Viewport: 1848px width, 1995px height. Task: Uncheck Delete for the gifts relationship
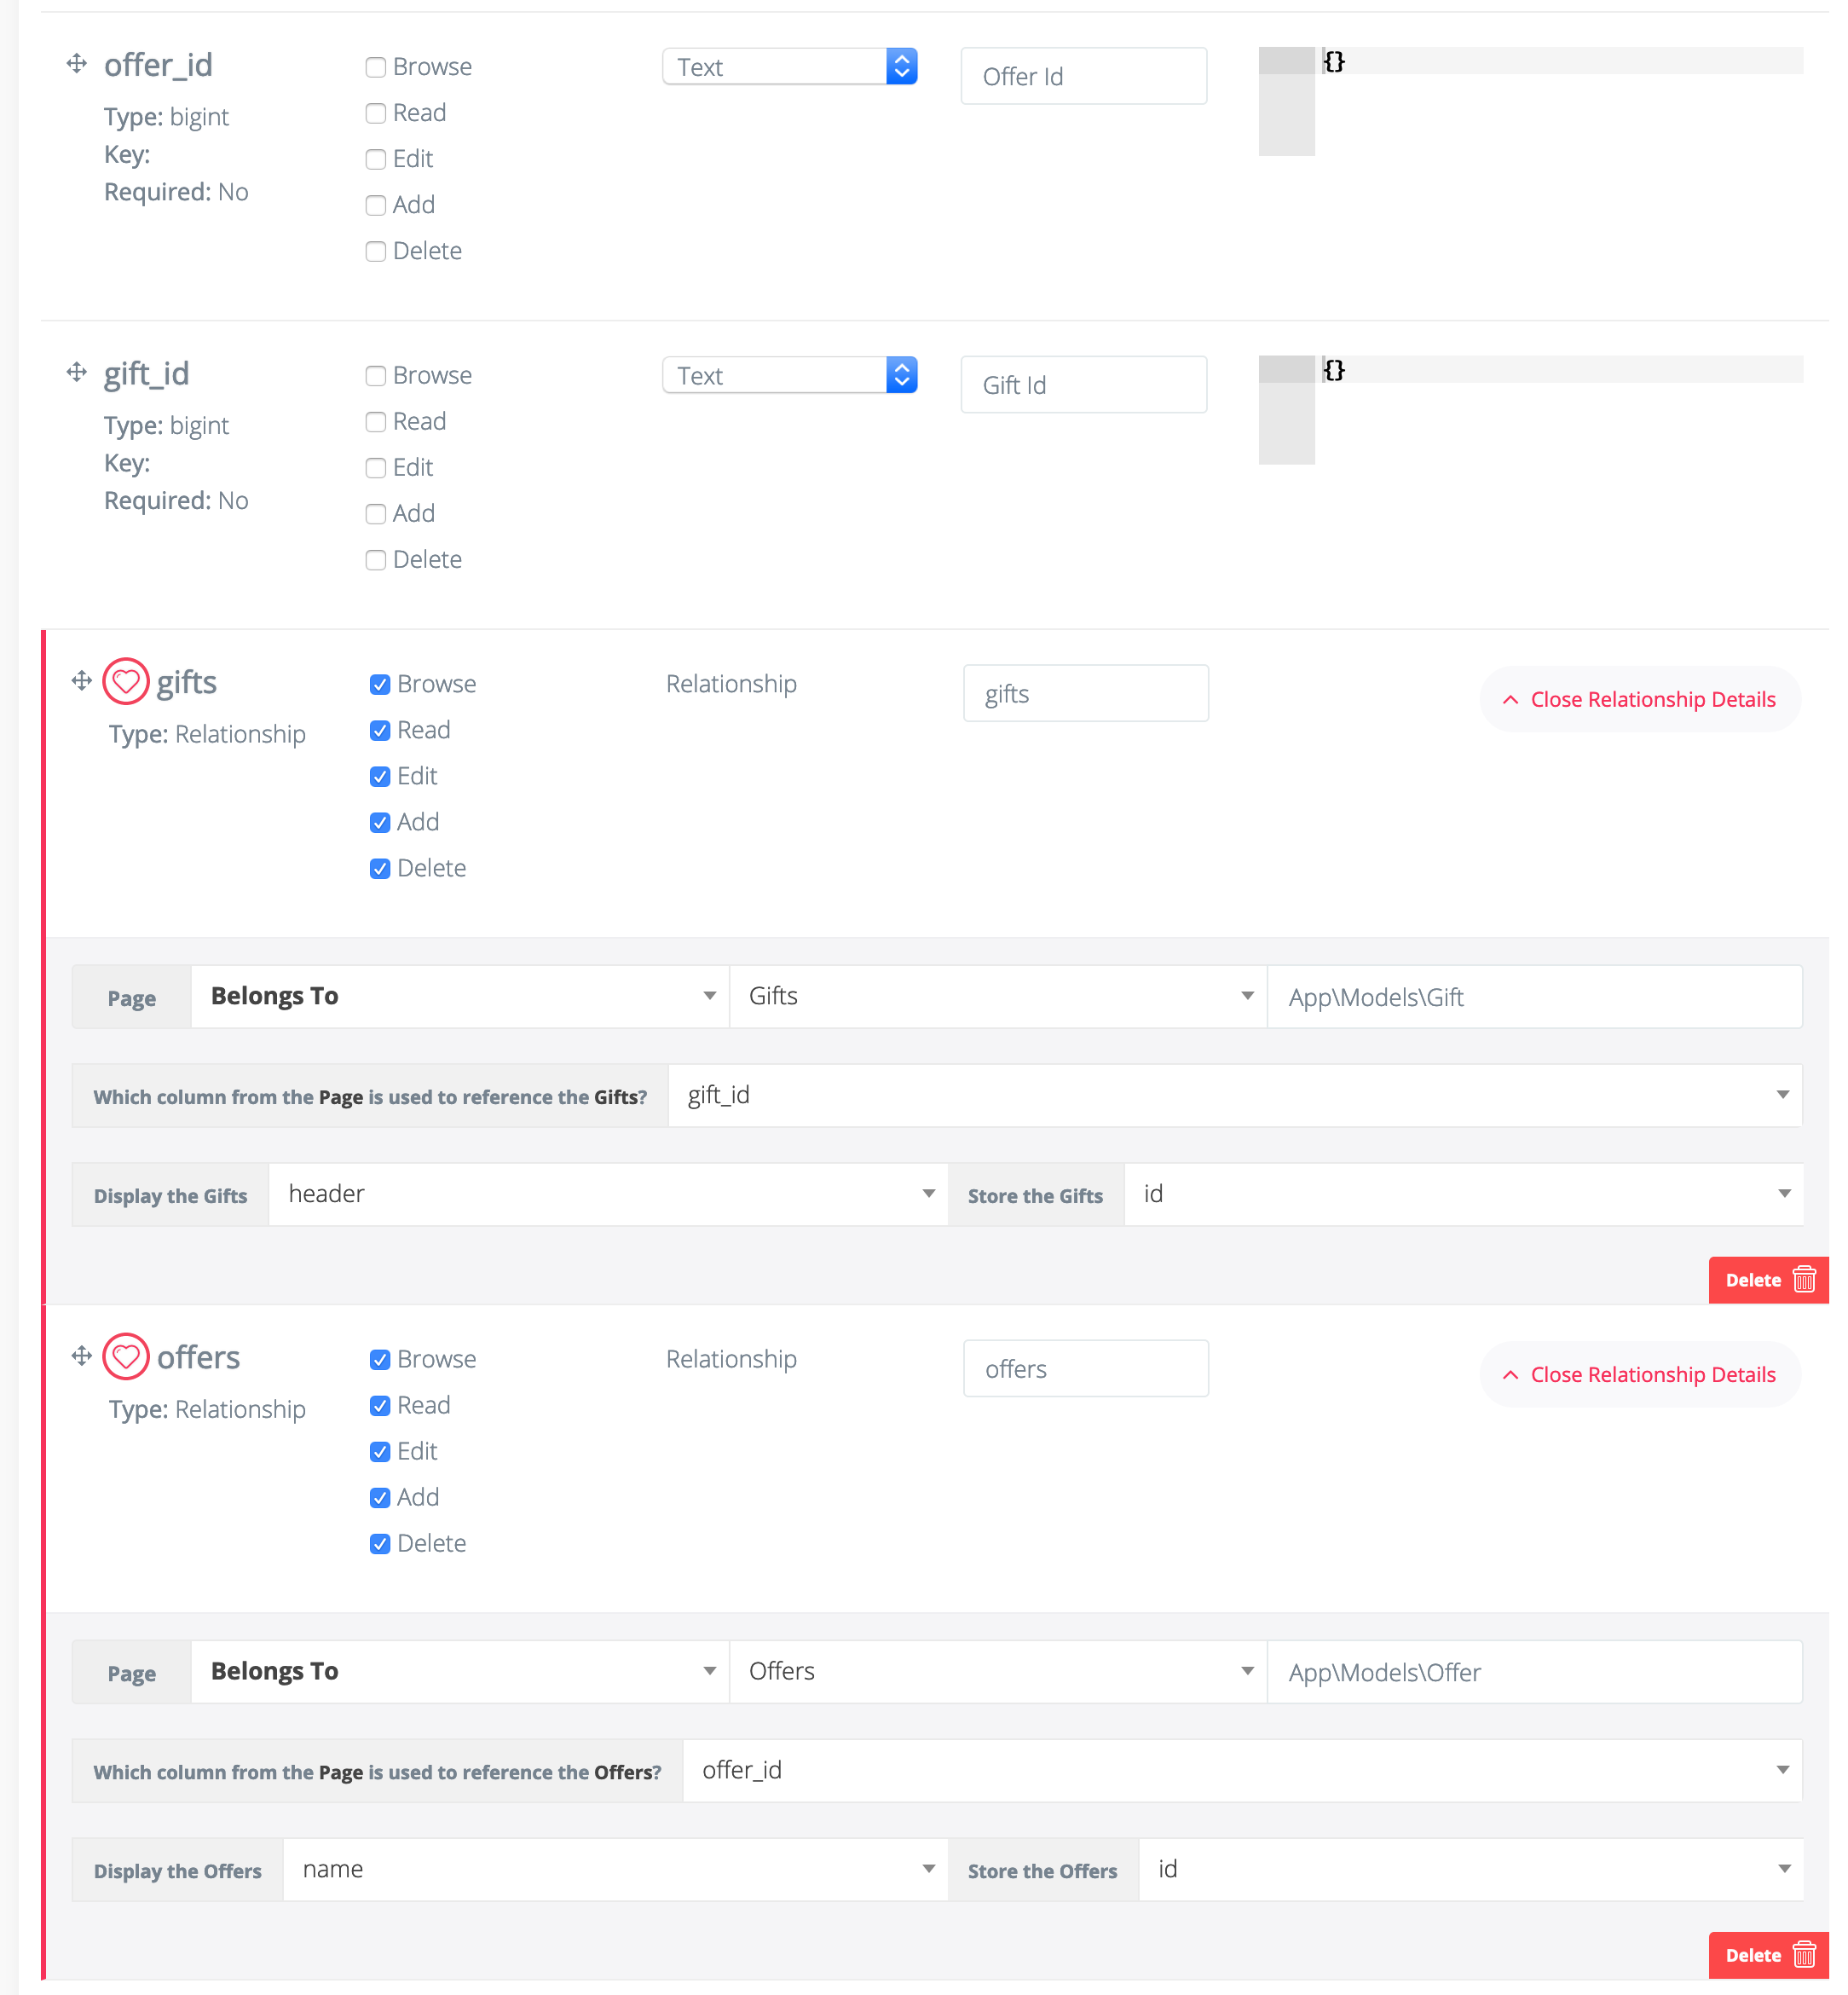[380, 868]
